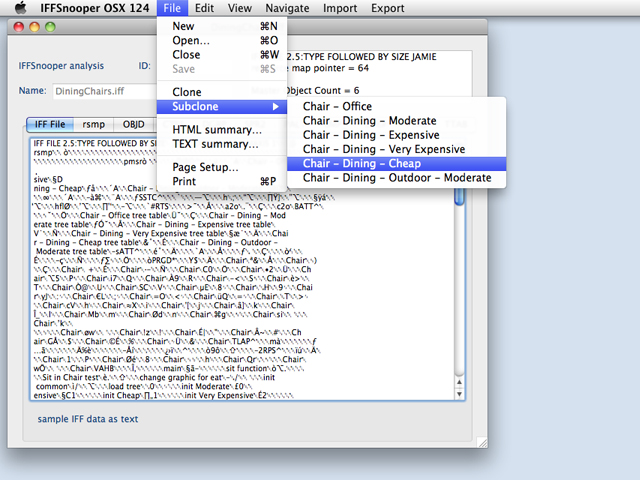Click the Name field containing DiningChairs.iff
Image resolution: width=640 pixels, height=480 pixels.
105,92
